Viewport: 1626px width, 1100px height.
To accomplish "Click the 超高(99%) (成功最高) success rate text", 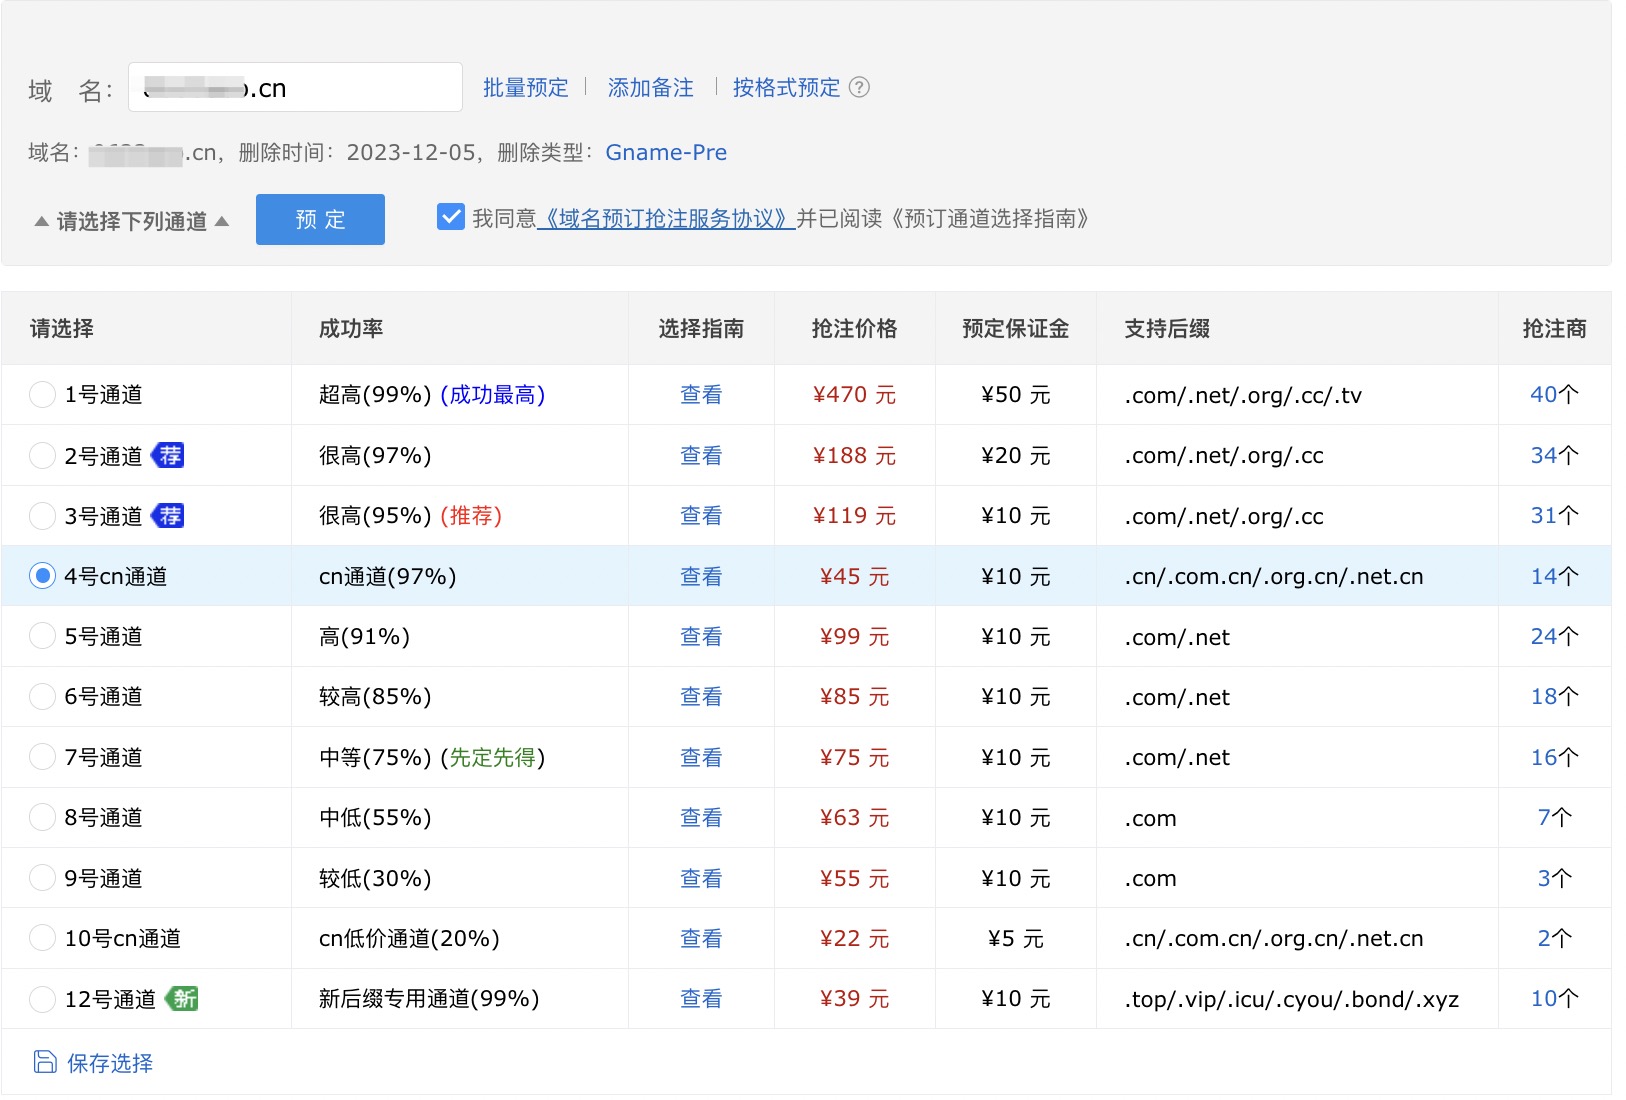I will 432,395.
